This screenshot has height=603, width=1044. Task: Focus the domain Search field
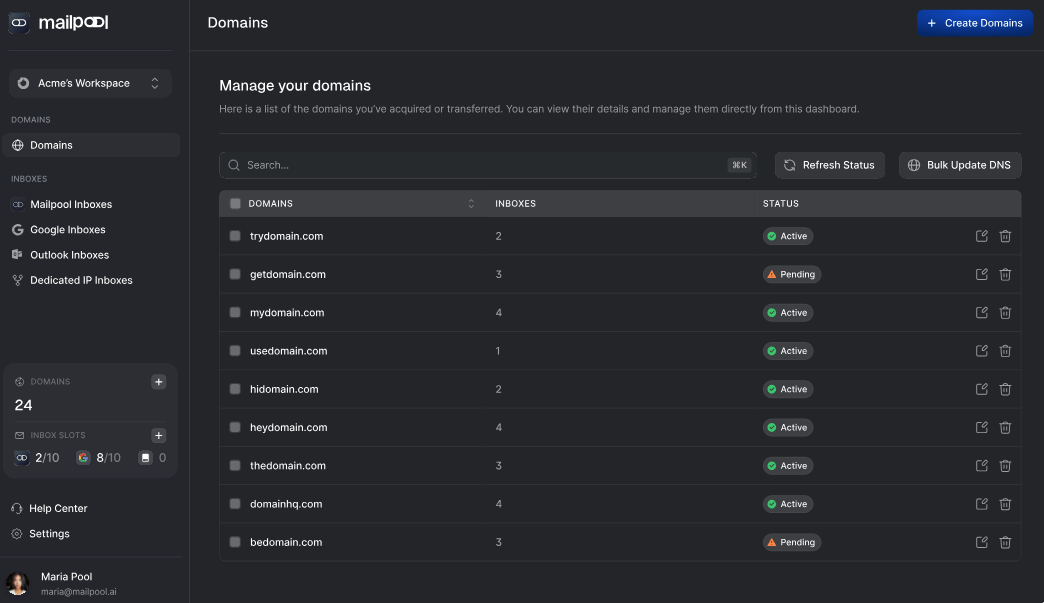pyautogui.click(x=480, y=165)
